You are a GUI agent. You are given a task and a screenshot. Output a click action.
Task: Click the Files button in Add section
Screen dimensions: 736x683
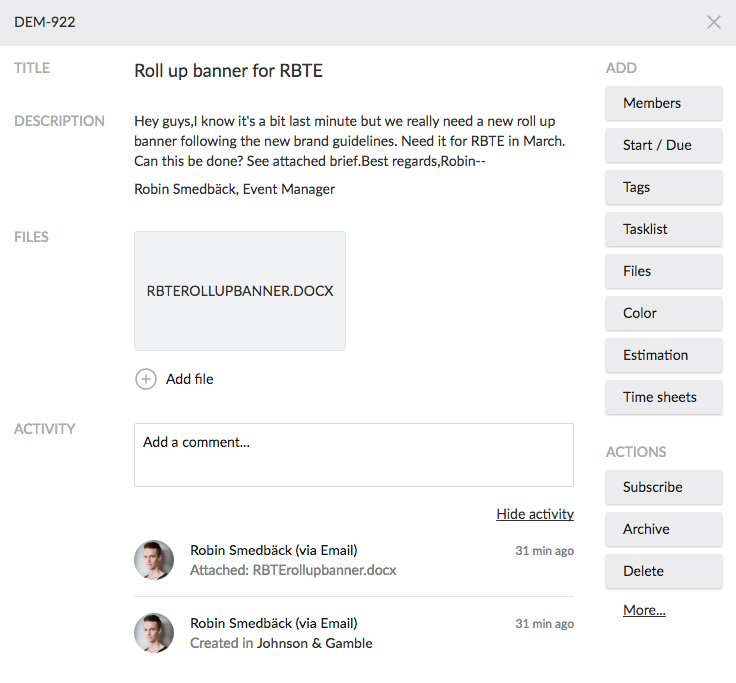663,271
